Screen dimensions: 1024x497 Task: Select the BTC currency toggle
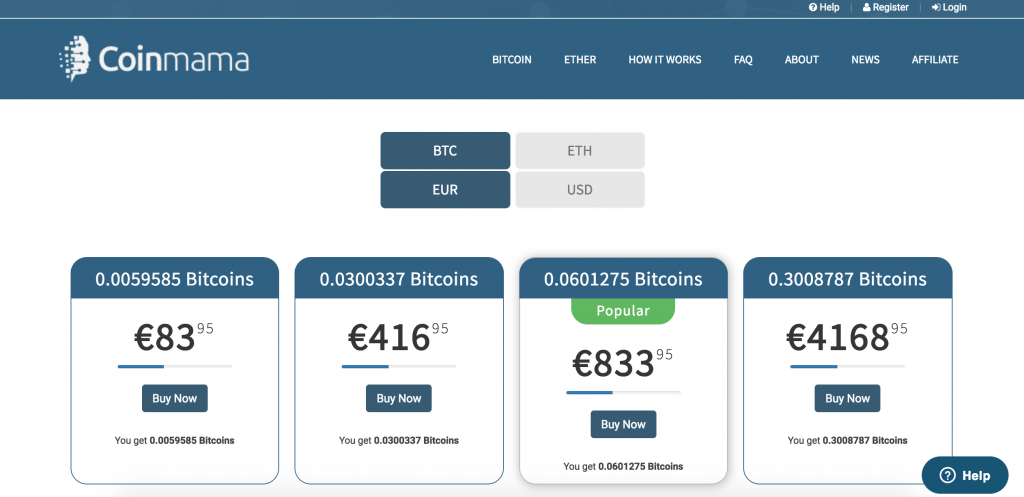coord(445,151)
